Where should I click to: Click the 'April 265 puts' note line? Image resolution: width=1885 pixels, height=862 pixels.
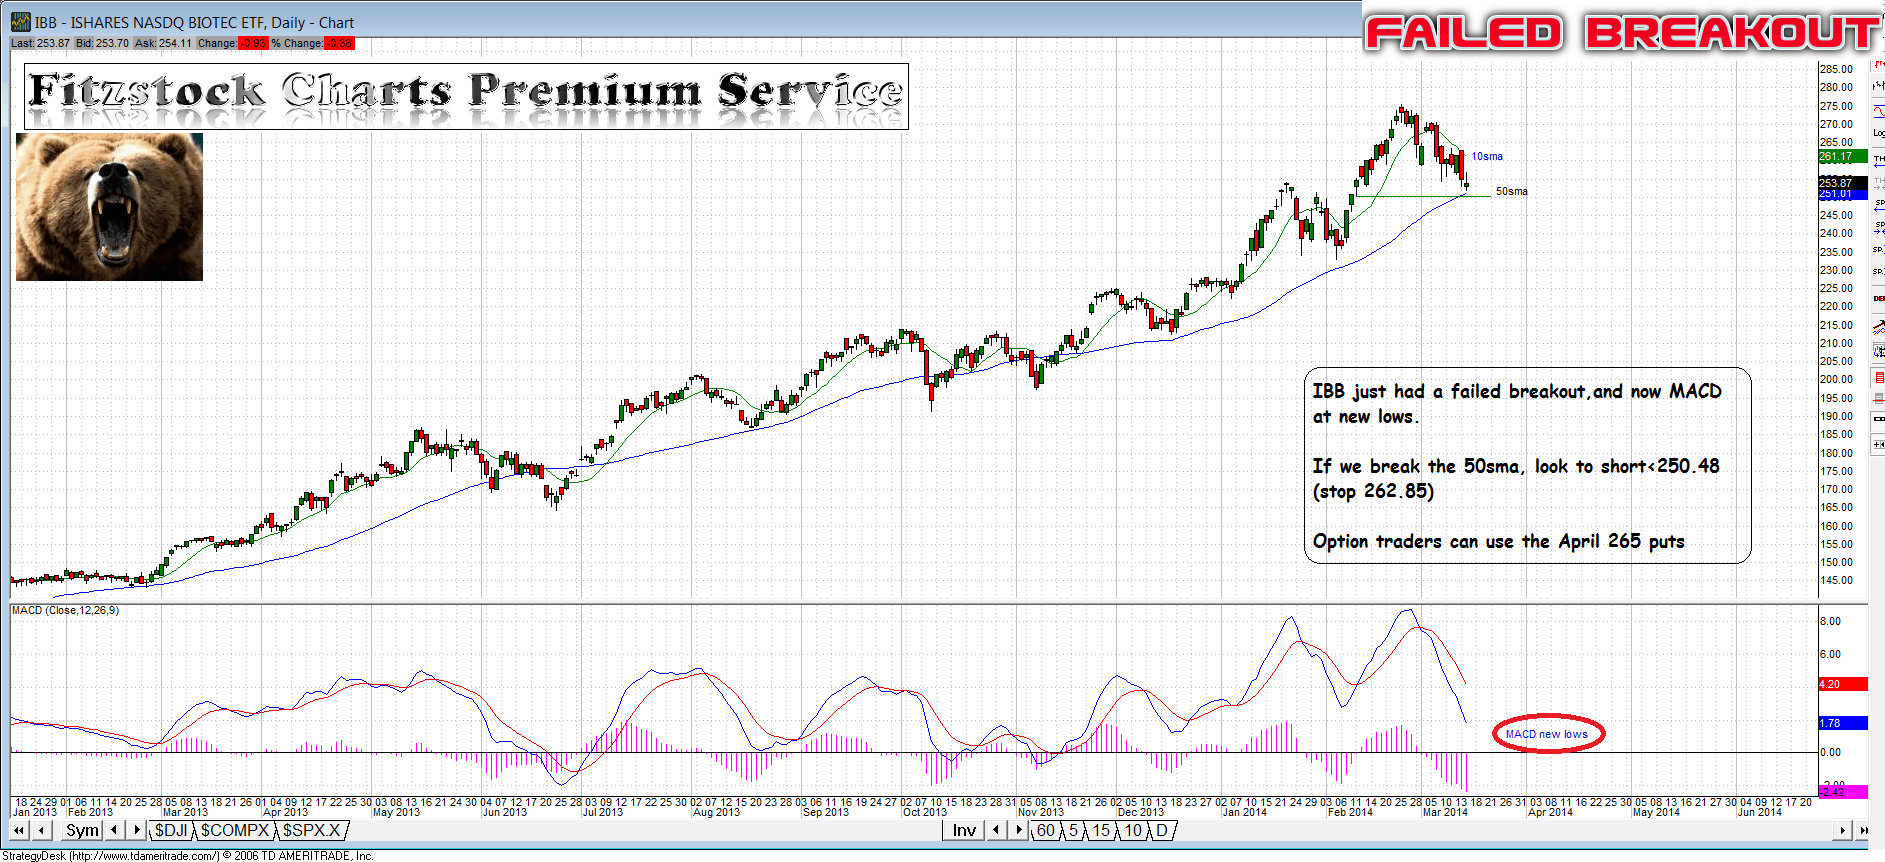[1498, 541]
